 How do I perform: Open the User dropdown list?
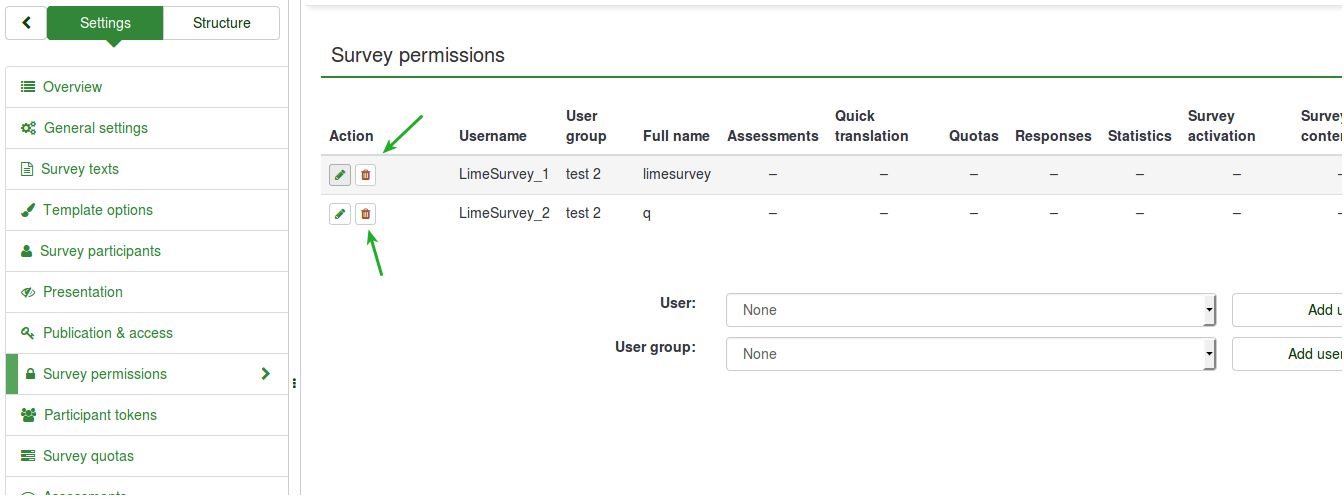tap(970, 310)
